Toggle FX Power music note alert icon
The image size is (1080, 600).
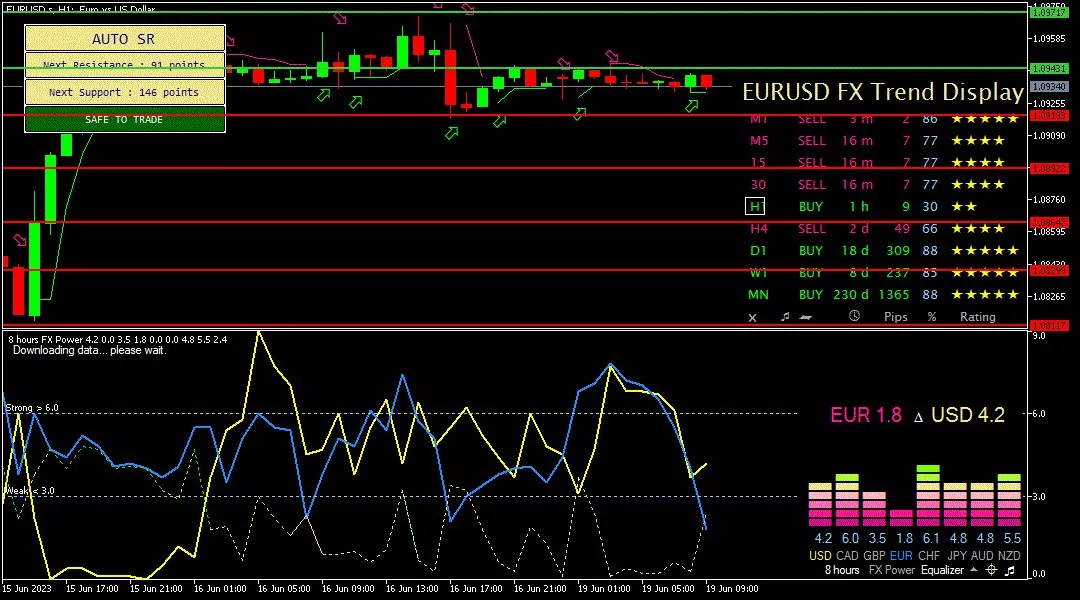pos(1010,570)
